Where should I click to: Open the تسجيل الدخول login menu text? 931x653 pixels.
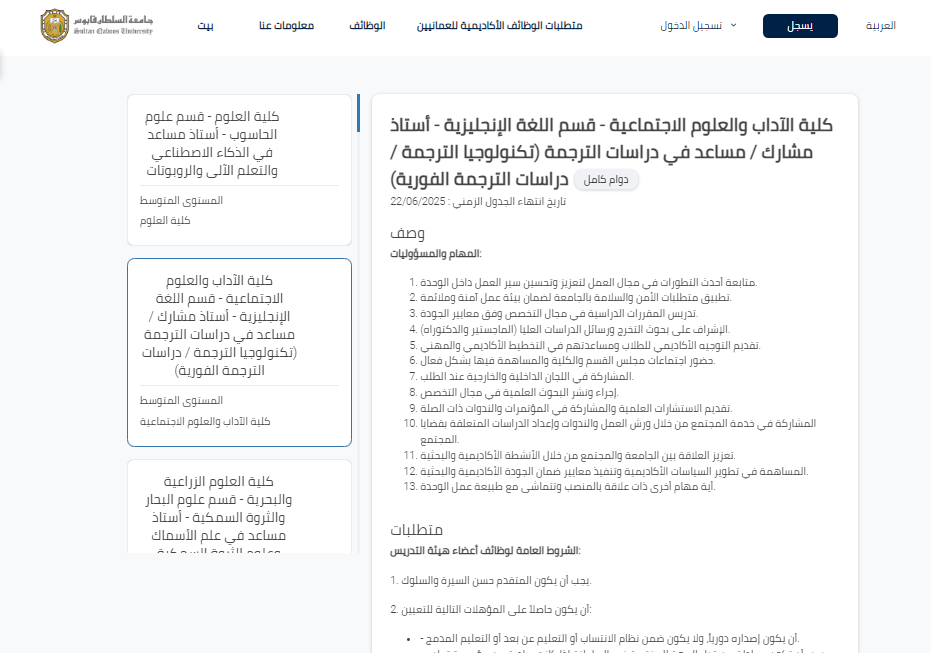coord(691,26)
